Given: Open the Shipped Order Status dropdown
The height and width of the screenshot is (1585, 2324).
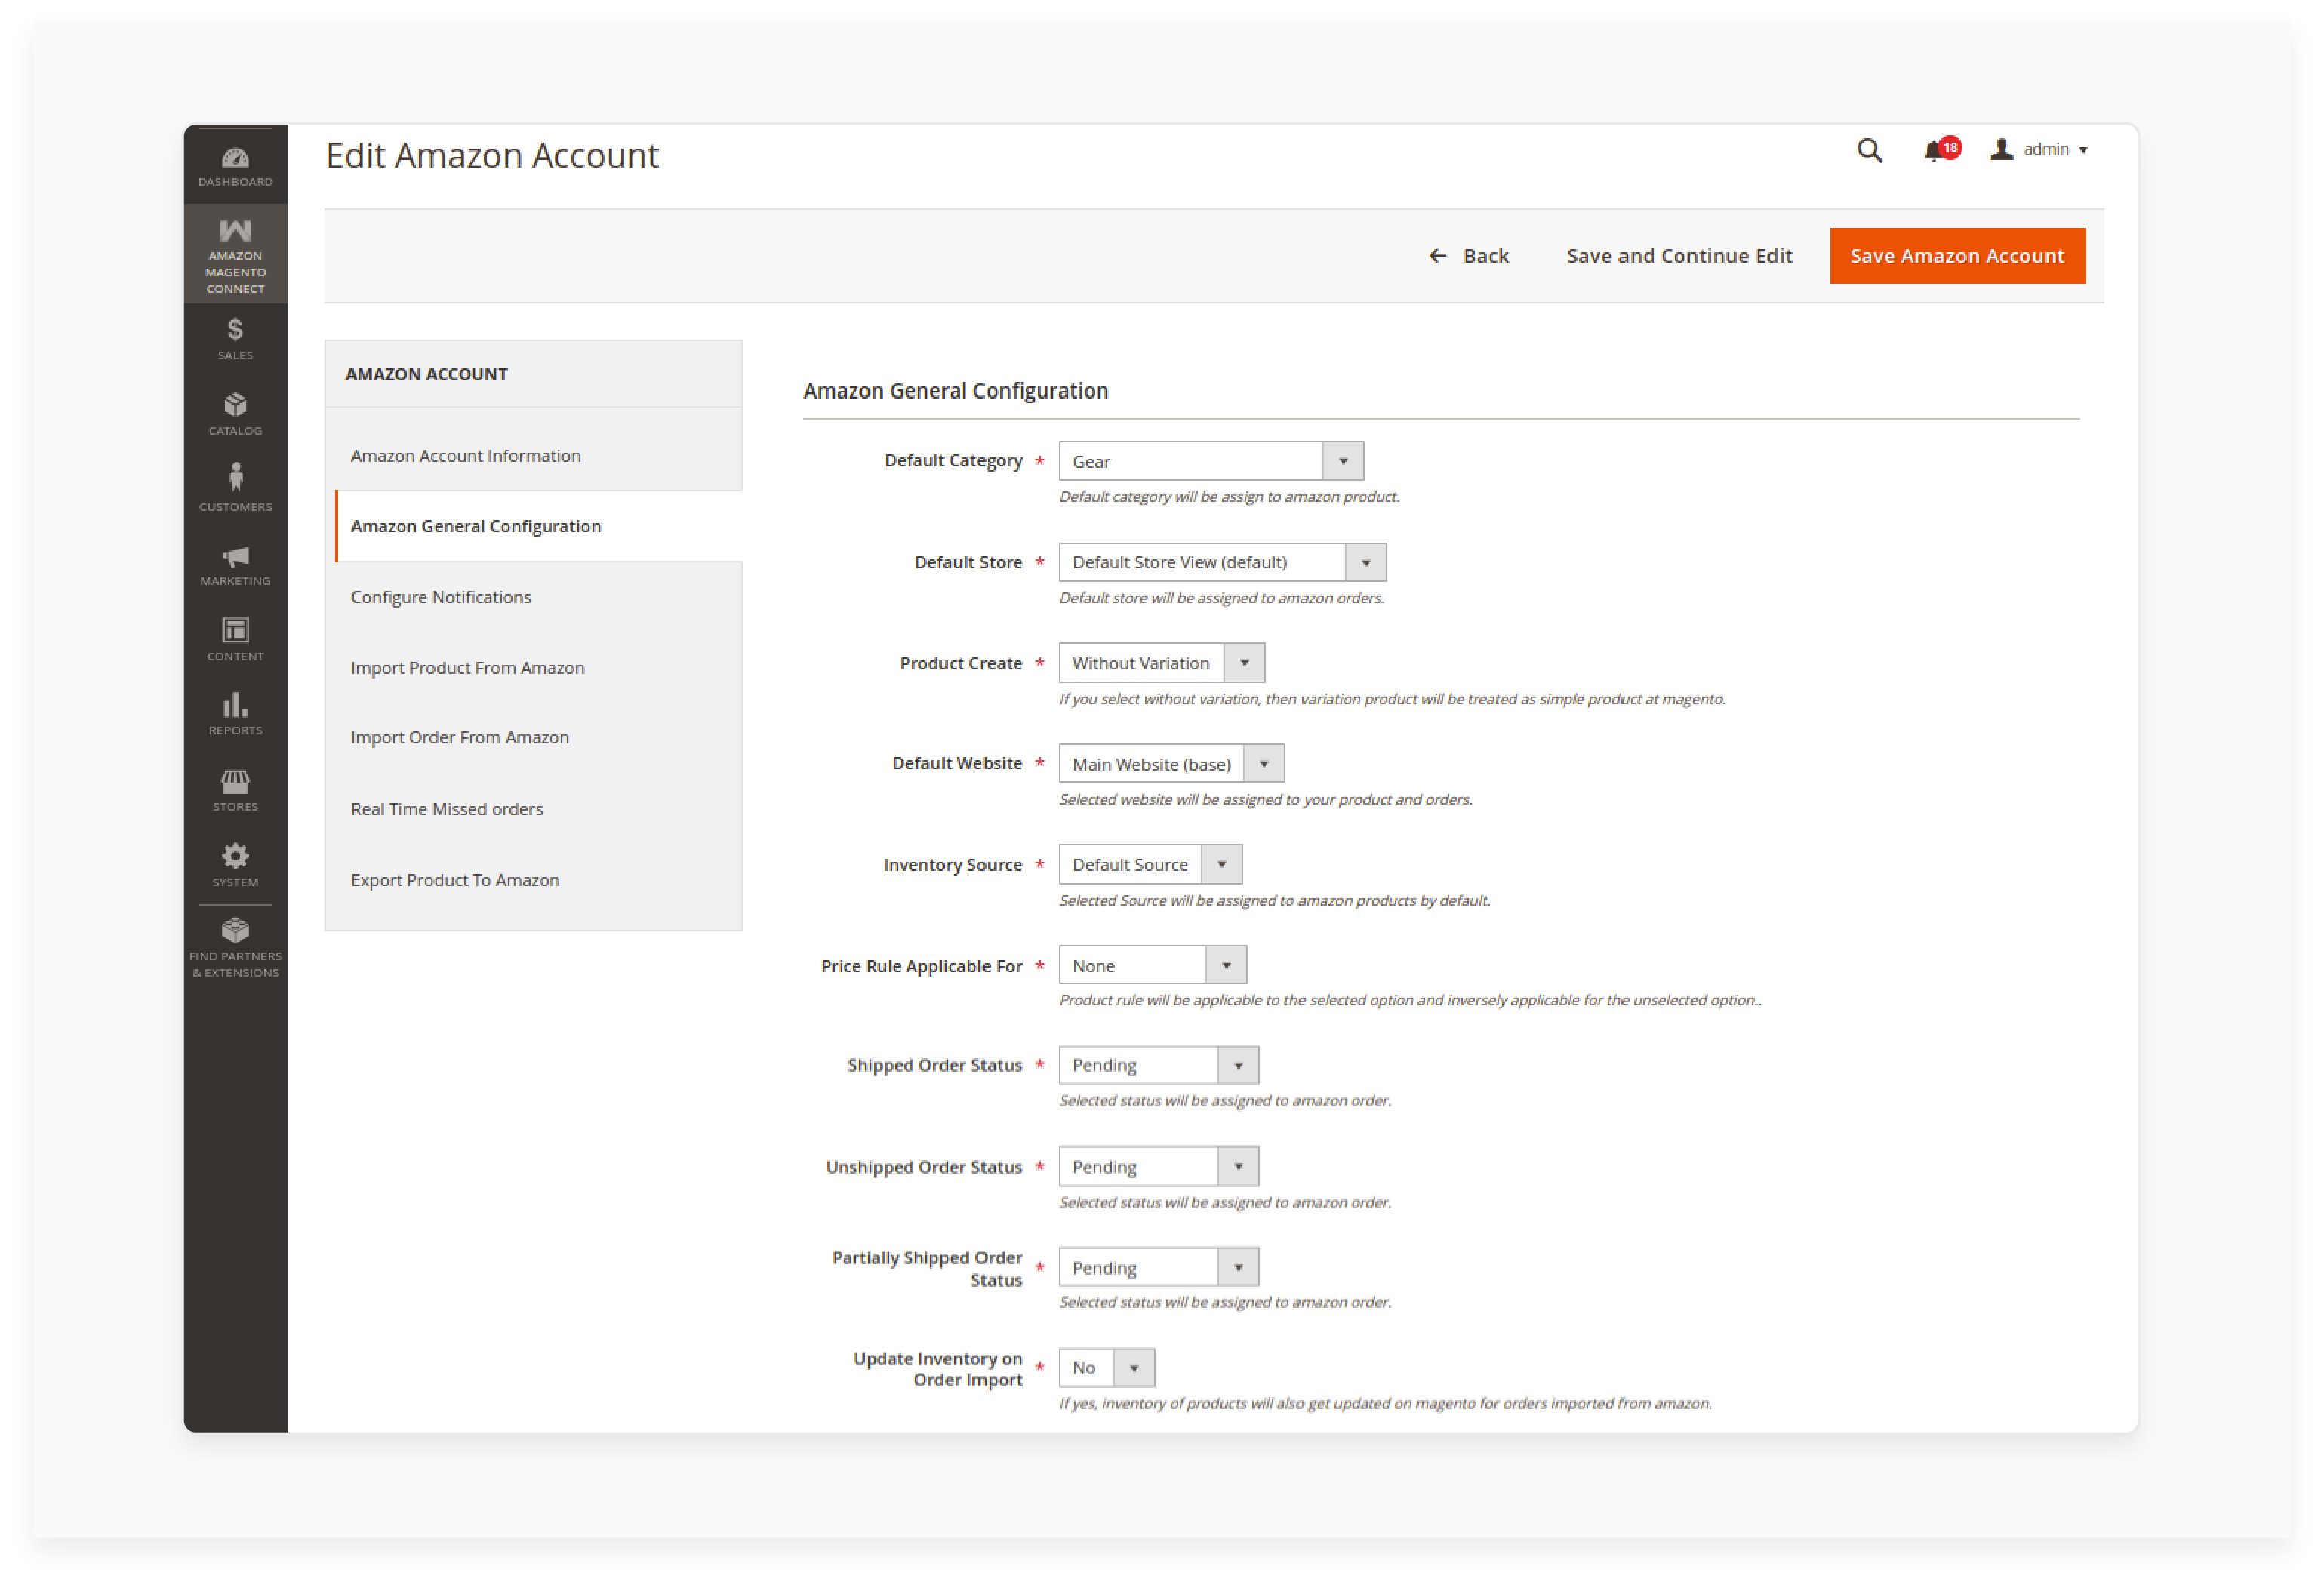Looking at the screenshot, I should click(1158, 1066).
